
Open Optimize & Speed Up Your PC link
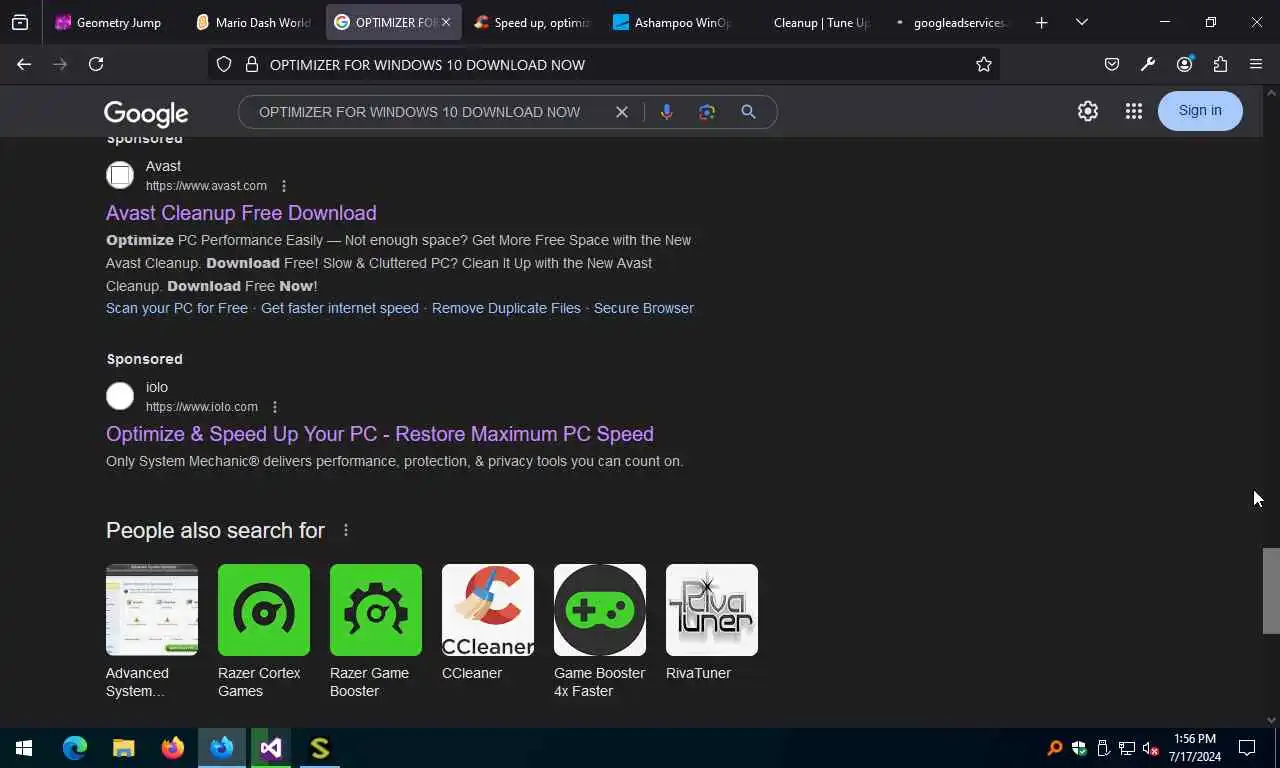click(380, 434)
